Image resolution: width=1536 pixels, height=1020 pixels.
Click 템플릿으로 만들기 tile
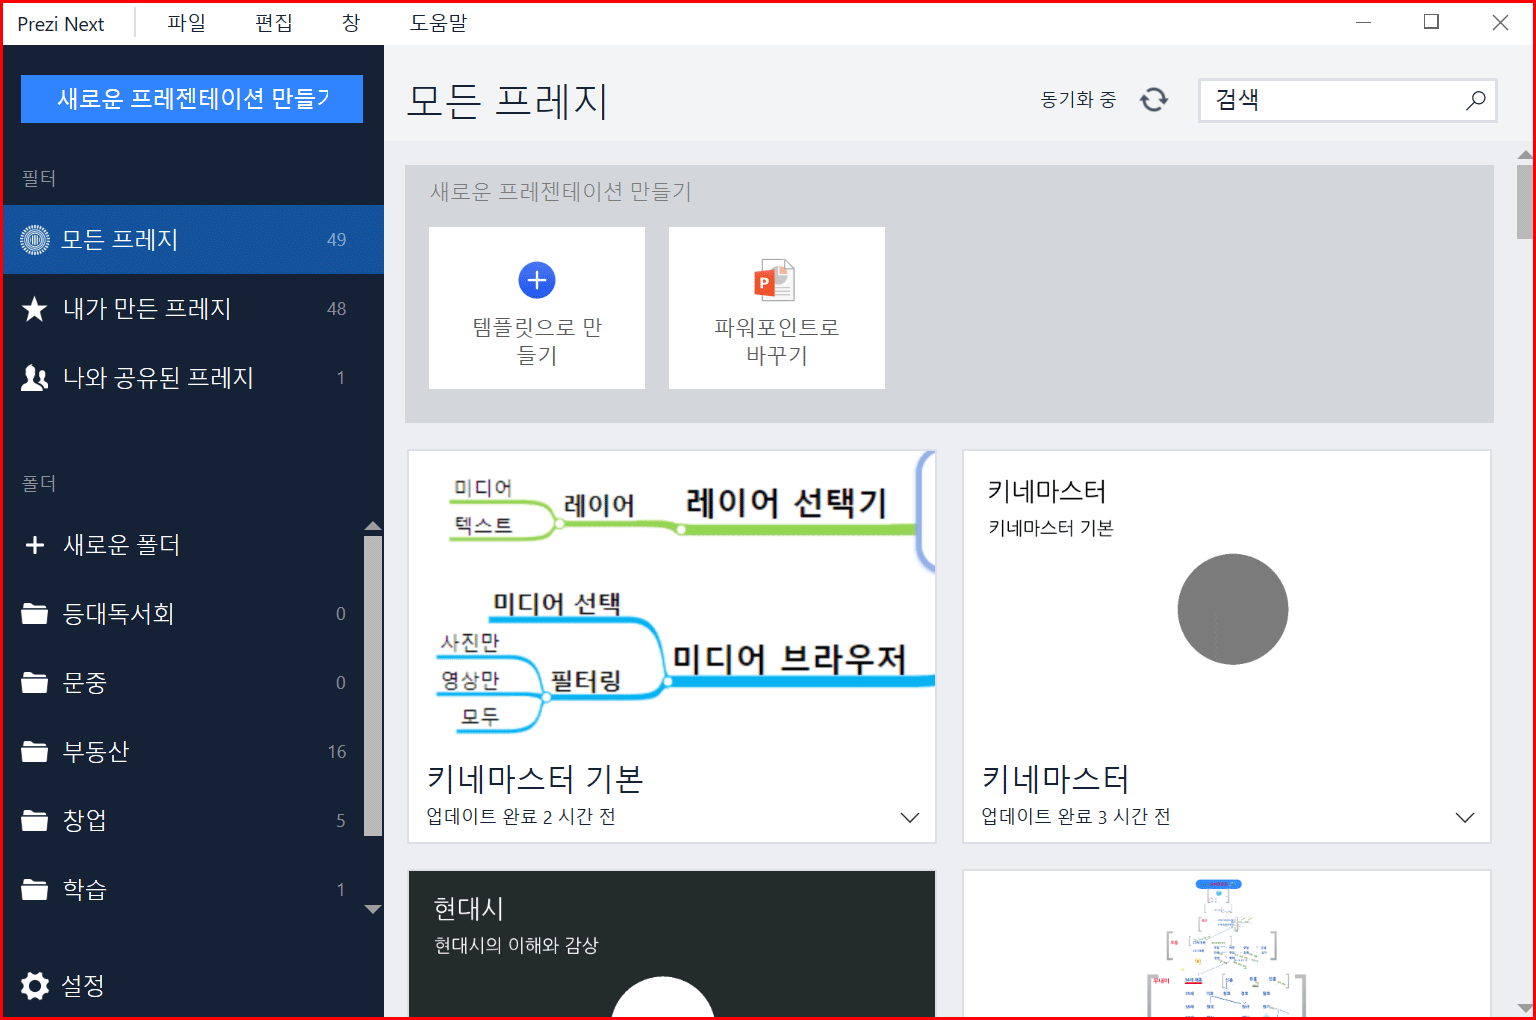click(x=537, y=308)
